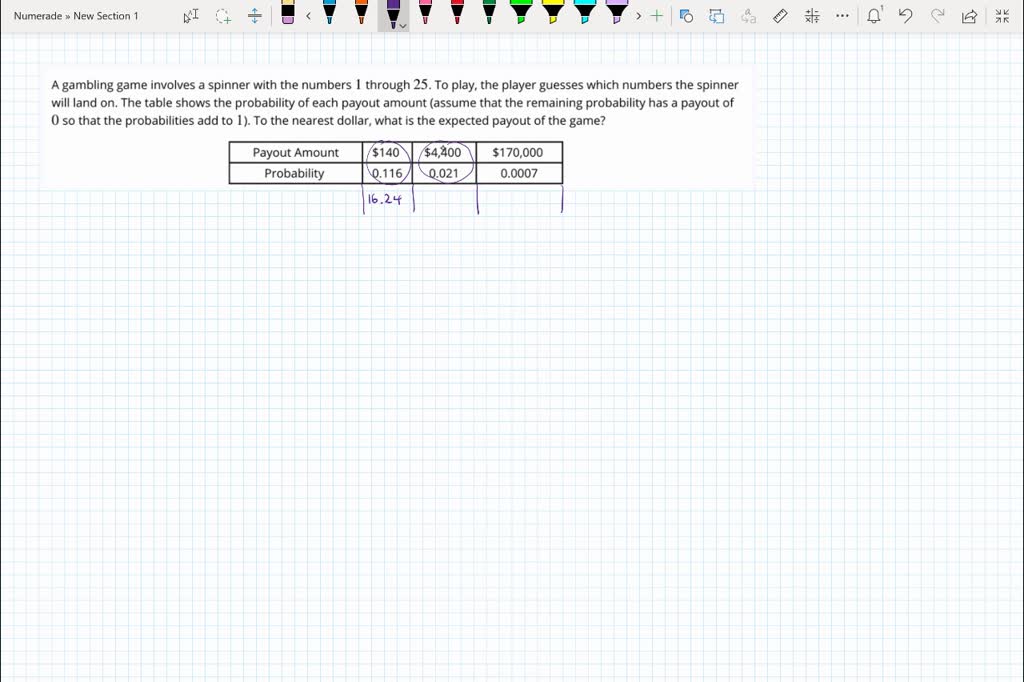The image size is (1024, 682).
Task: Toggle the Ruler tool
Action: [780, 16]
